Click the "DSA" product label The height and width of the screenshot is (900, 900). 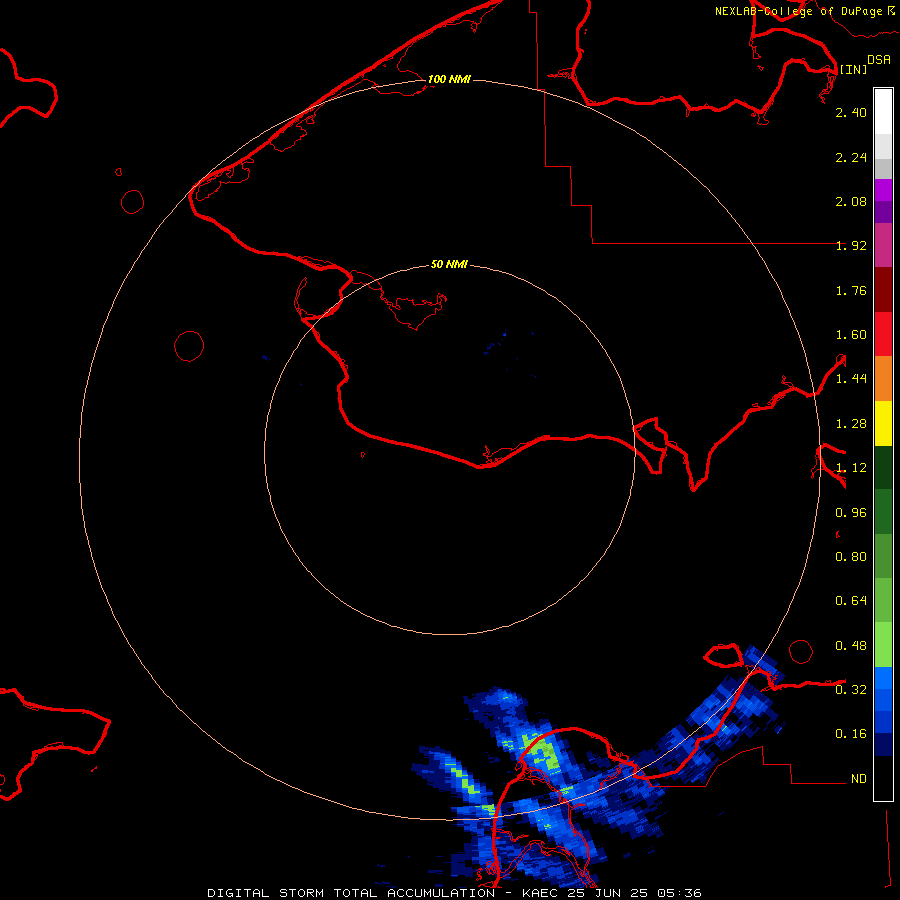(879, 59)
